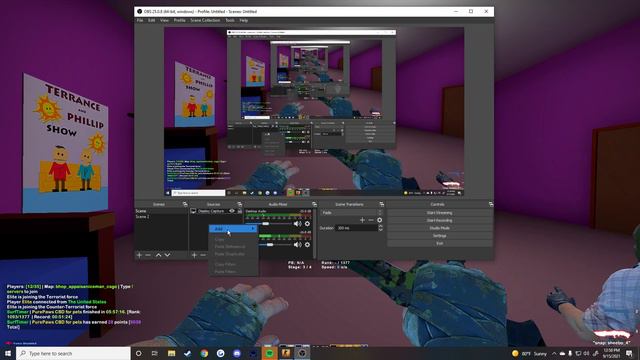
Task: Click the taskbar search box
Action: (73, 353)
